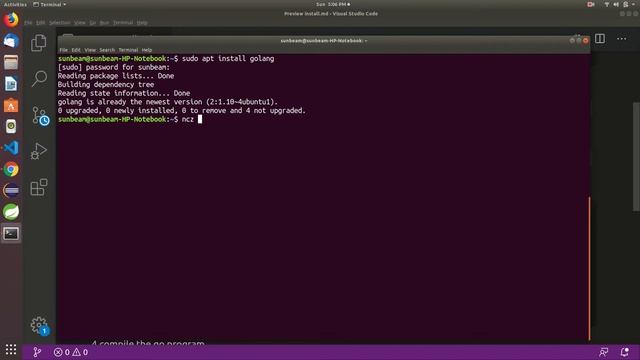Open Help menu in the terminal window
This screenshot has height=360, width=640.
click(147, 50)
